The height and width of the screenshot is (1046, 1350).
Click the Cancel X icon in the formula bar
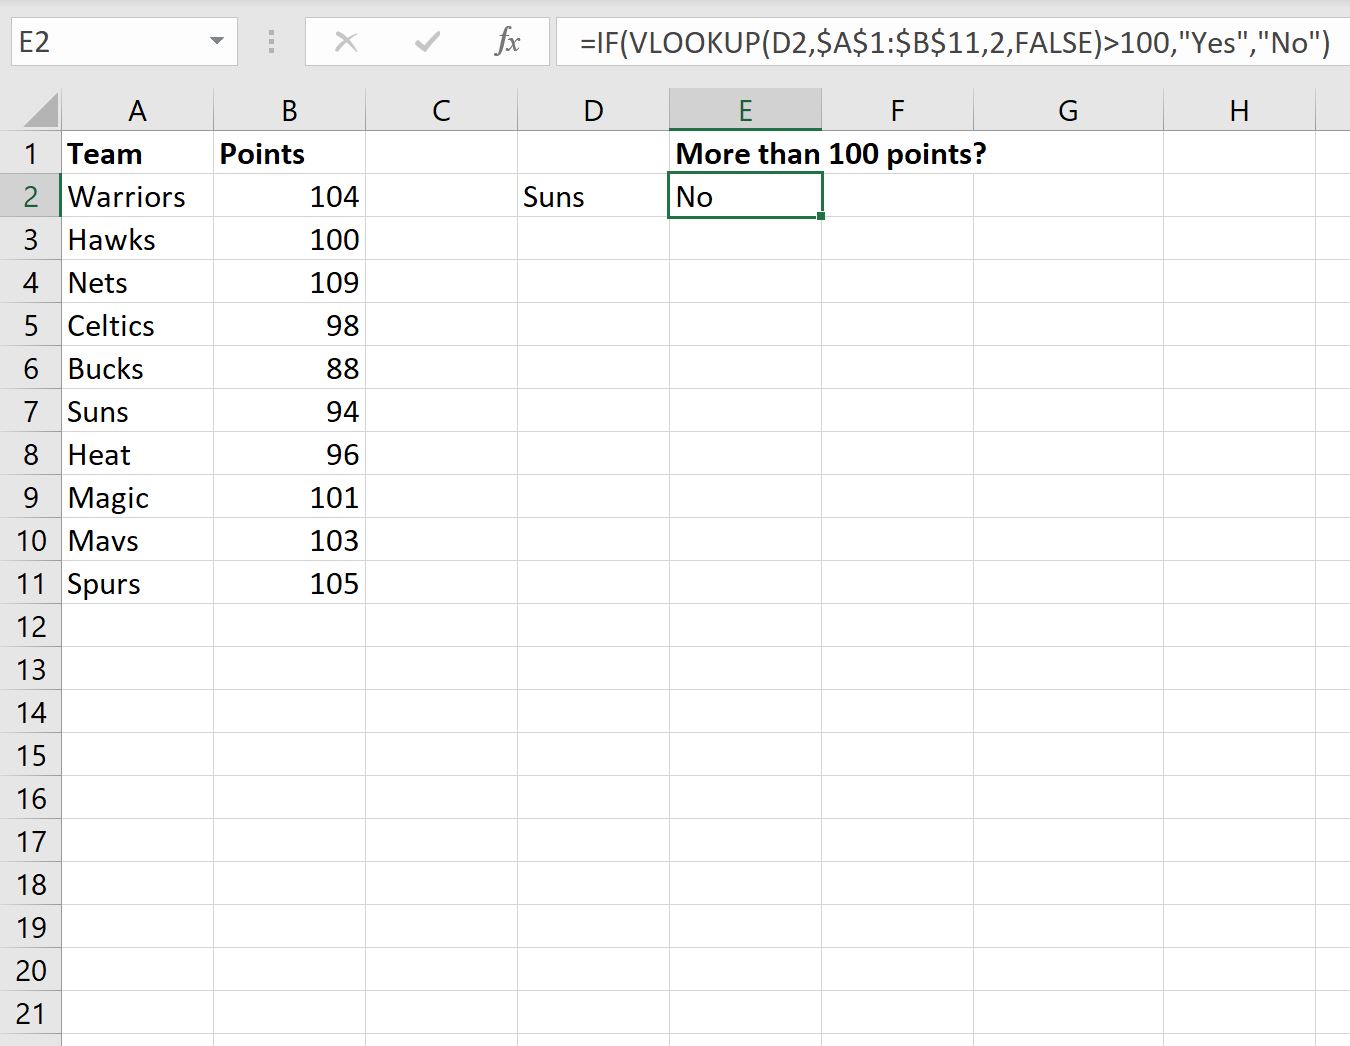(346, 42)
